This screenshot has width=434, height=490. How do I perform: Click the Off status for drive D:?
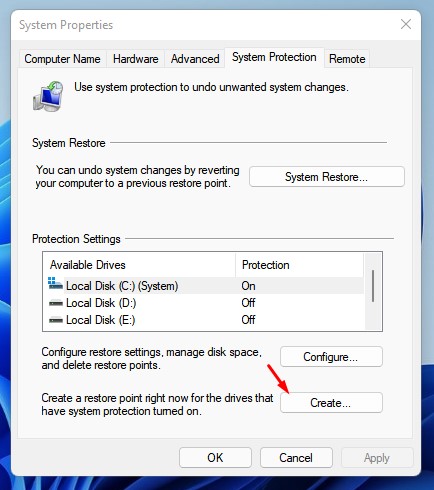248,303
